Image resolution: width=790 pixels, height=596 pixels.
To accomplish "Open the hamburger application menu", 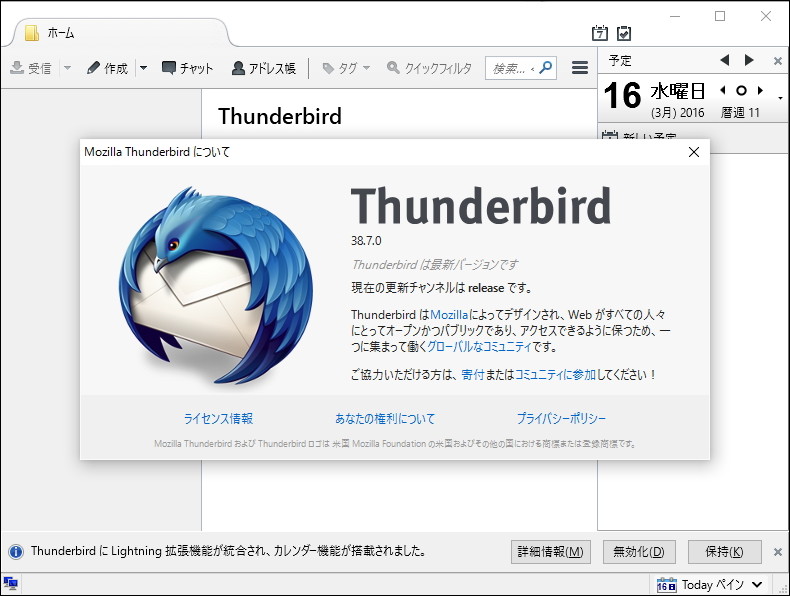I will click(x=580, y=68).
